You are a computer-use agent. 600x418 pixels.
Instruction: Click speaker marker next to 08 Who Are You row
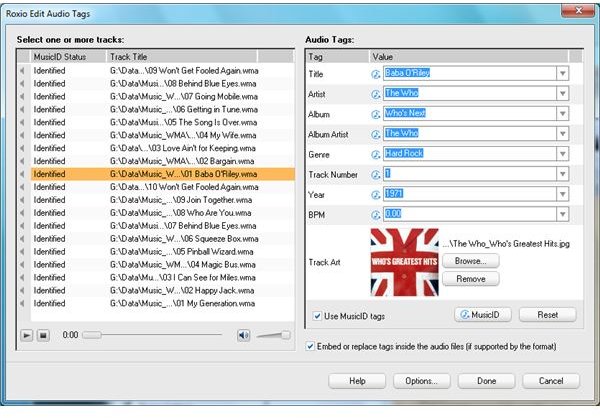23,213
